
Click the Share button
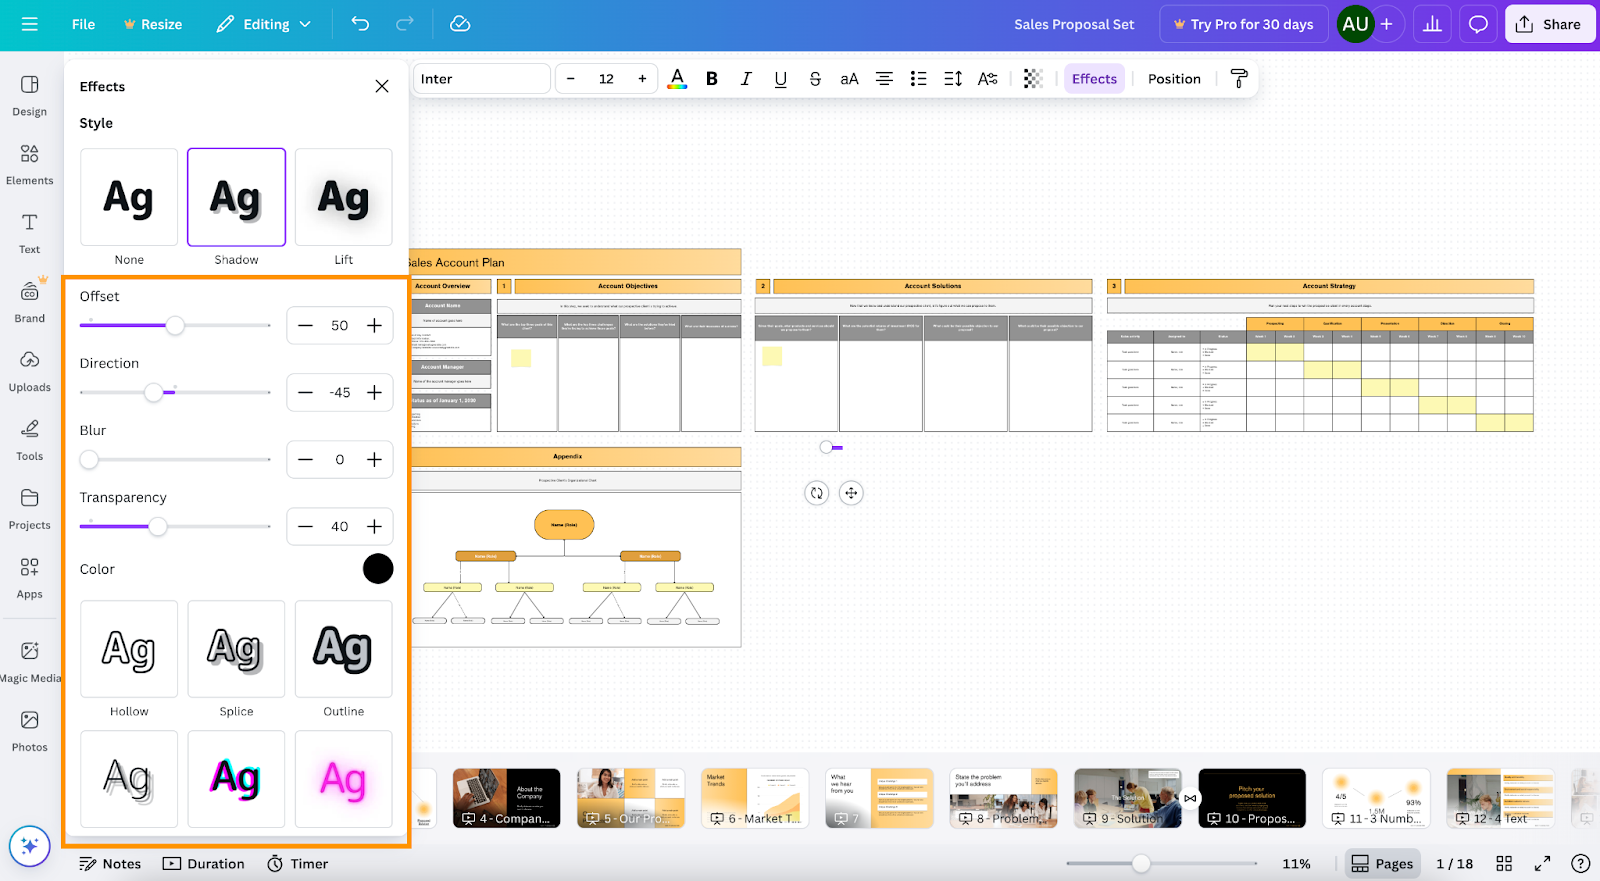tap(1549, 24)
